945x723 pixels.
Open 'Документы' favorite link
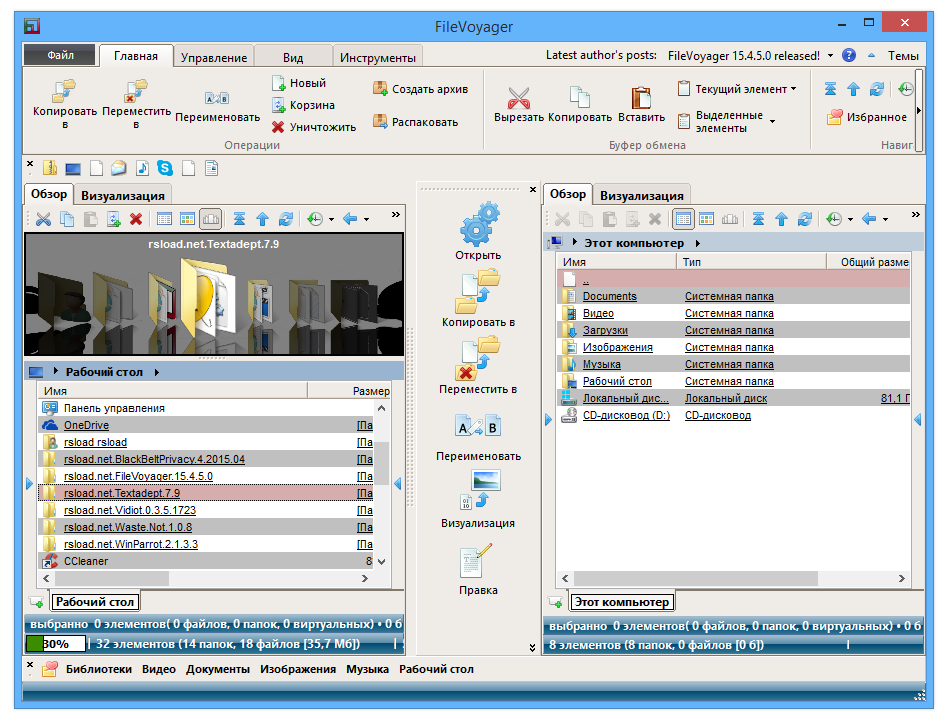point(218,669)
